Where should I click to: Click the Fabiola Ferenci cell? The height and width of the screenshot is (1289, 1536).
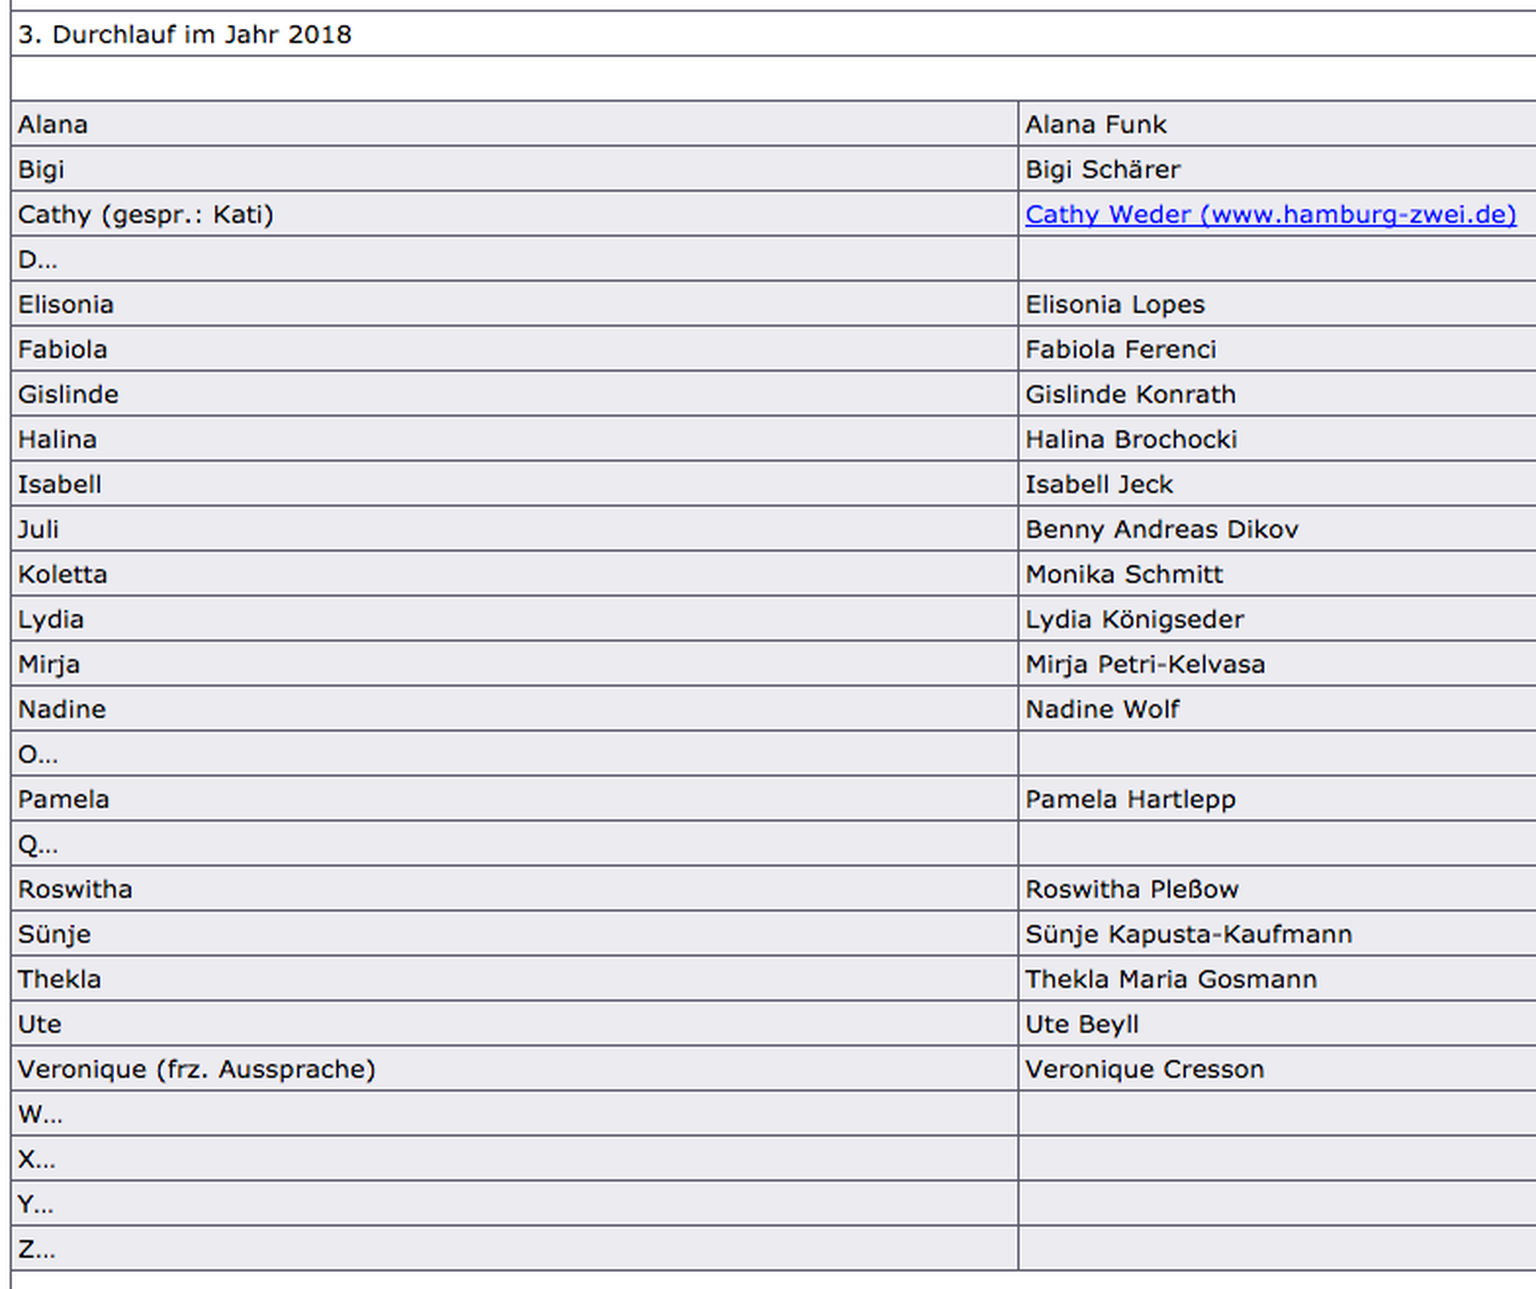(x=1121, y=349)
